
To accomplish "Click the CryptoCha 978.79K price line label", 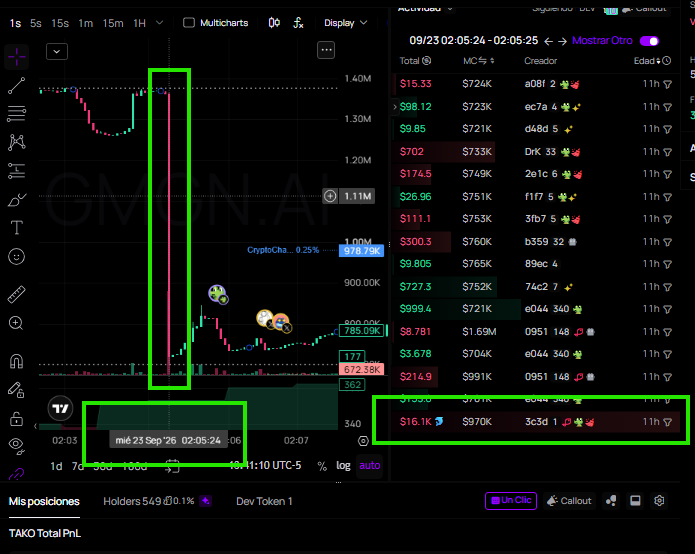I will pyautogui.click(x=362, y=251).
